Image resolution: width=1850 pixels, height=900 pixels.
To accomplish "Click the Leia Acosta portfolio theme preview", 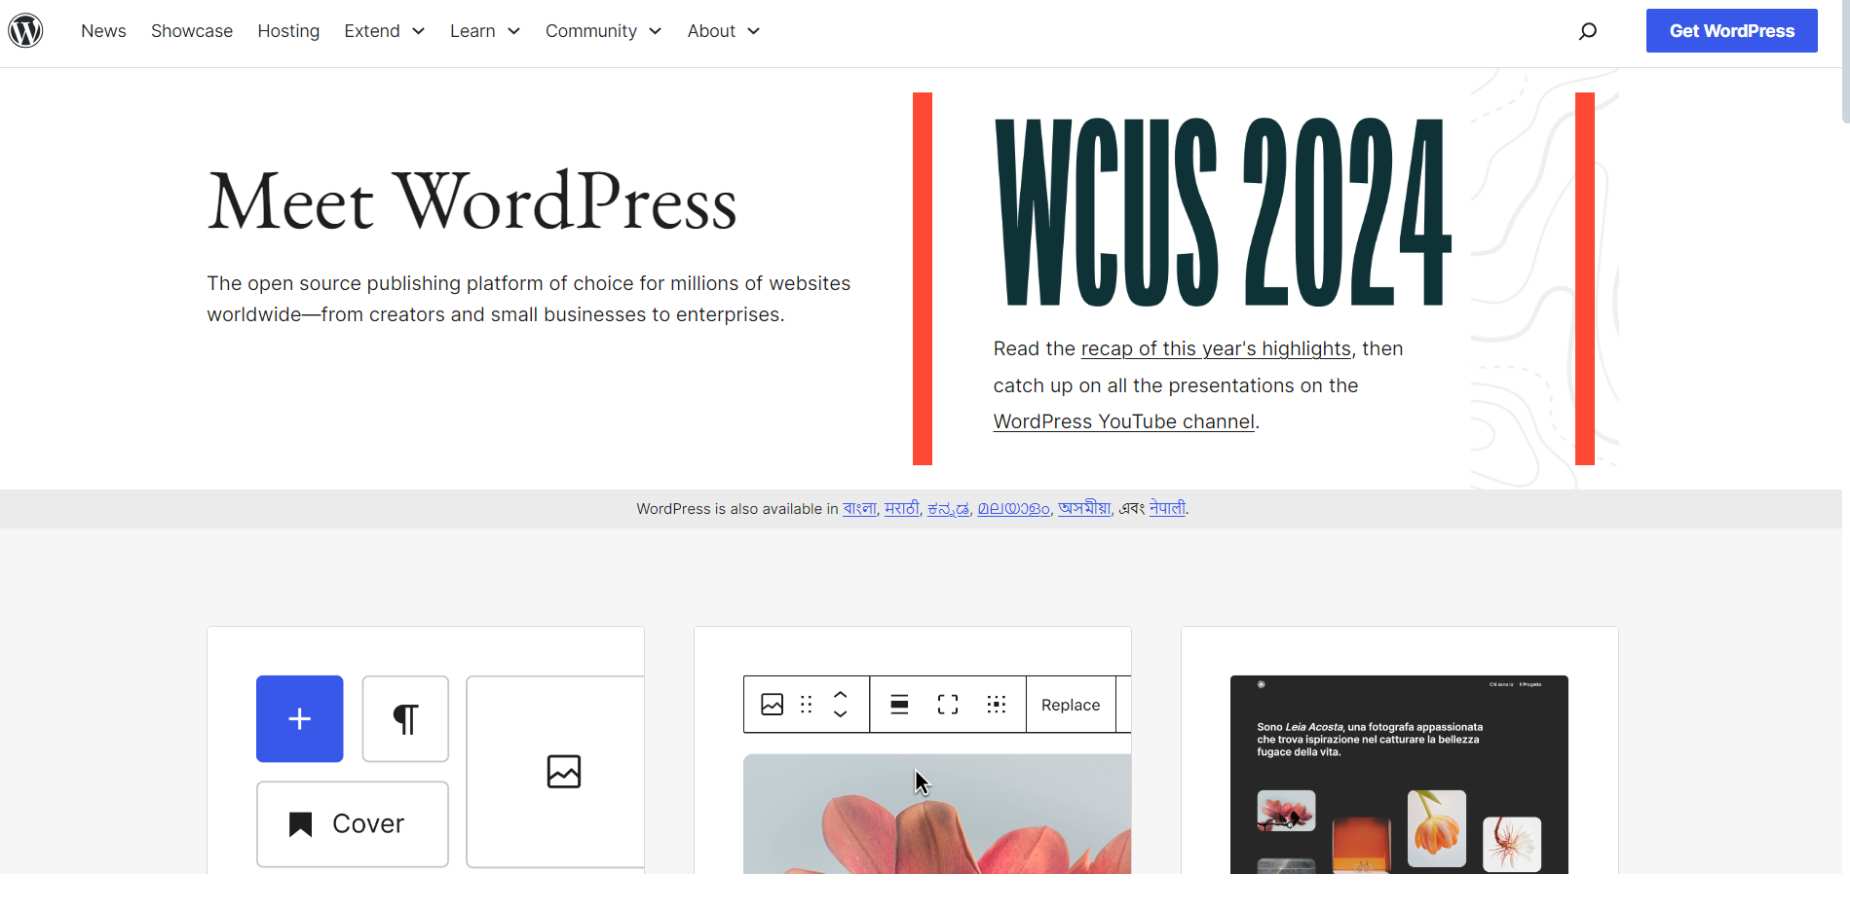I will 1399,775.
